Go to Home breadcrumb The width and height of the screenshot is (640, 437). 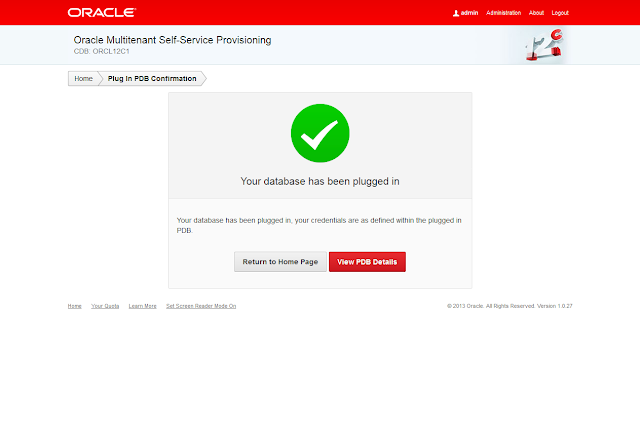(83, 78)
